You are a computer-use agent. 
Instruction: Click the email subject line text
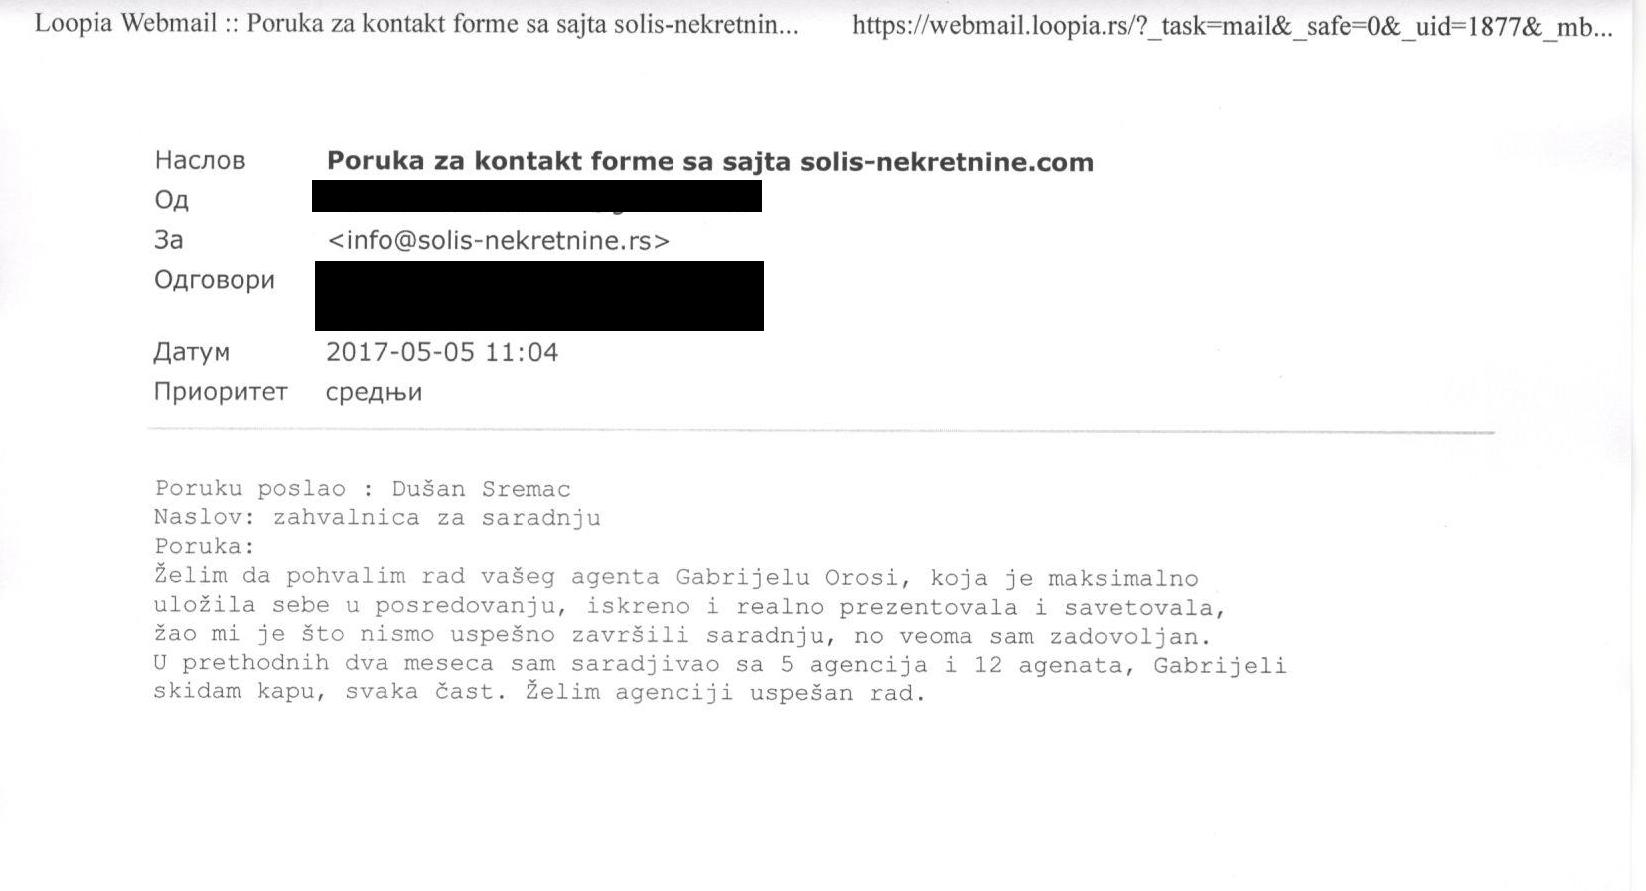click(x=710, y=162)
